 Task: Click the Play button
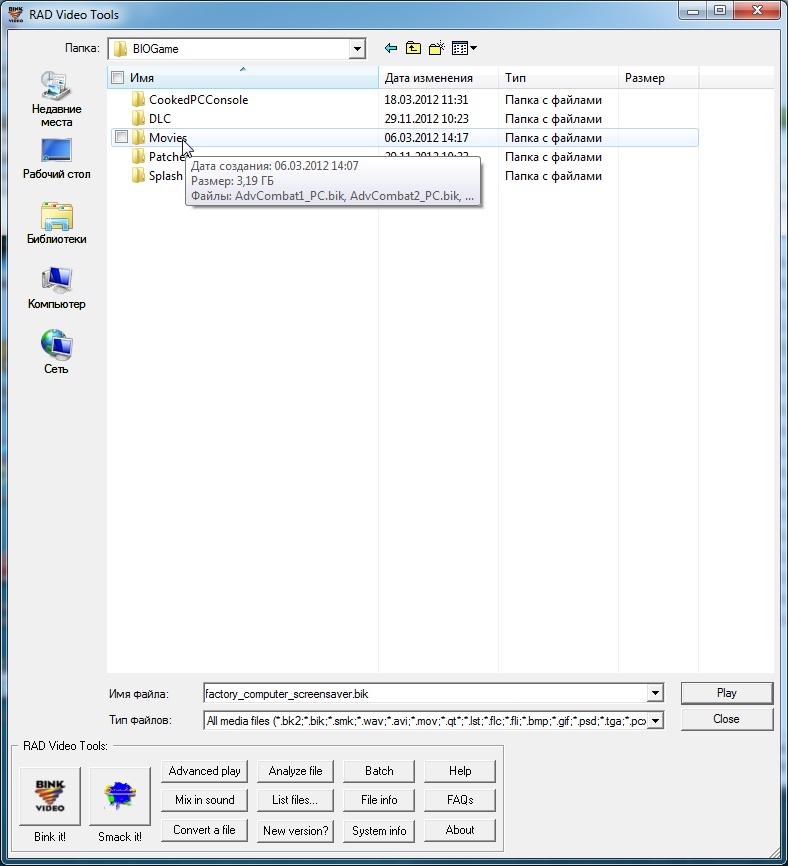(727, 693)
